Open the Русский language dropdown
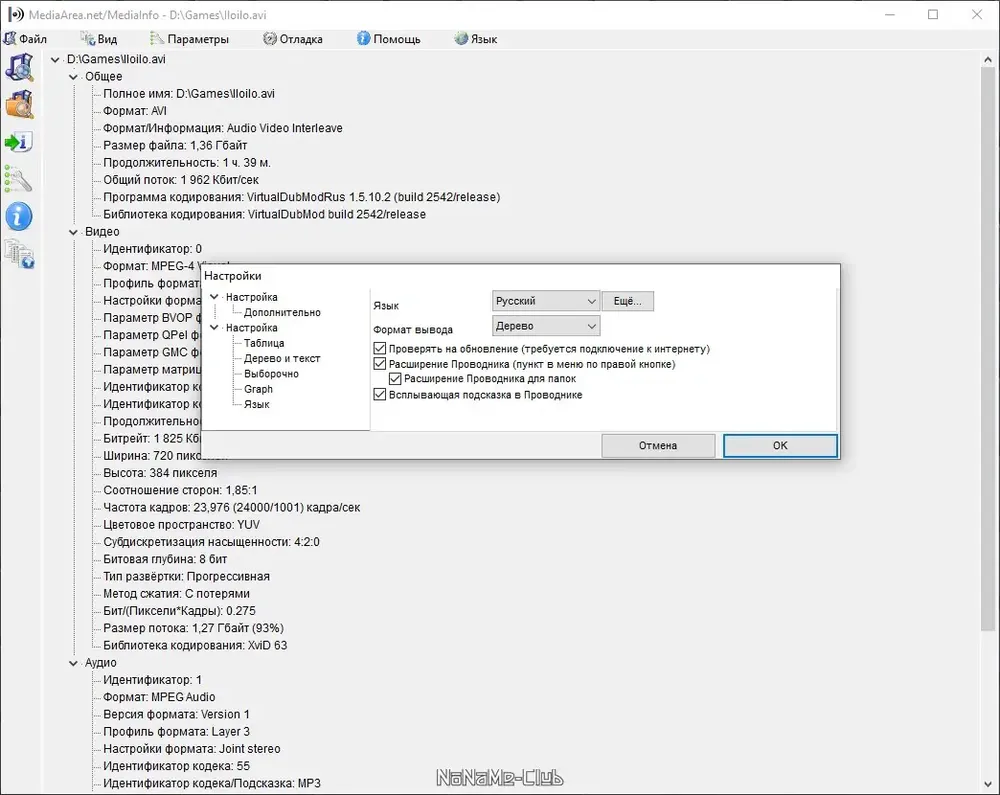This screenshot has width=1000, height=795. (546, 301)
